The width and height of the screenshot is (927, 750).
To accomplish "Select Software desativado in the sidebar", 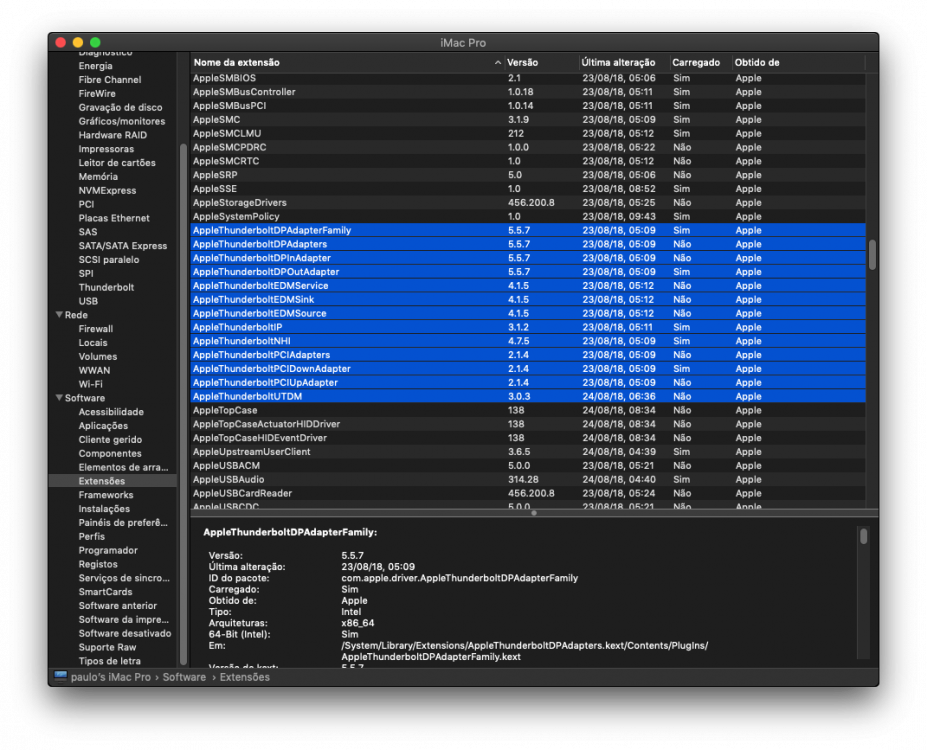I will click(x=125, y=633).
